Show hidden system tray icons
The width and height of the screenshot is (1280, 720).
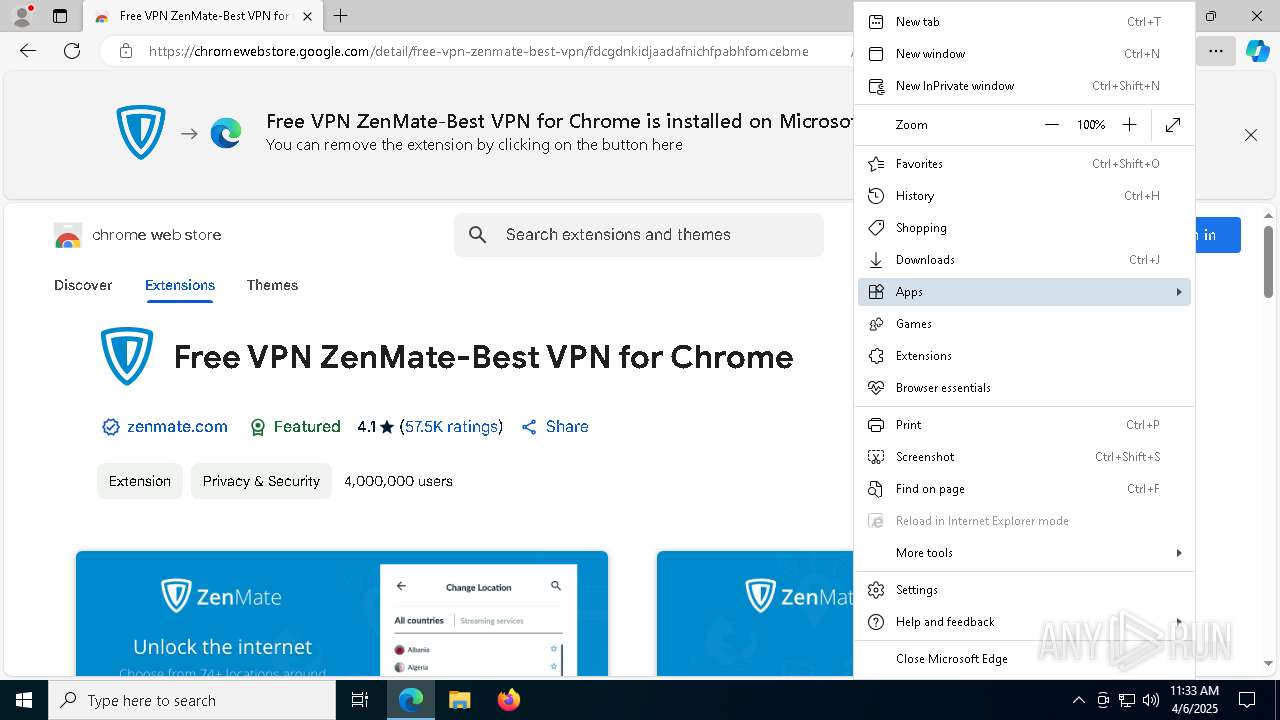click(1078, 700)
